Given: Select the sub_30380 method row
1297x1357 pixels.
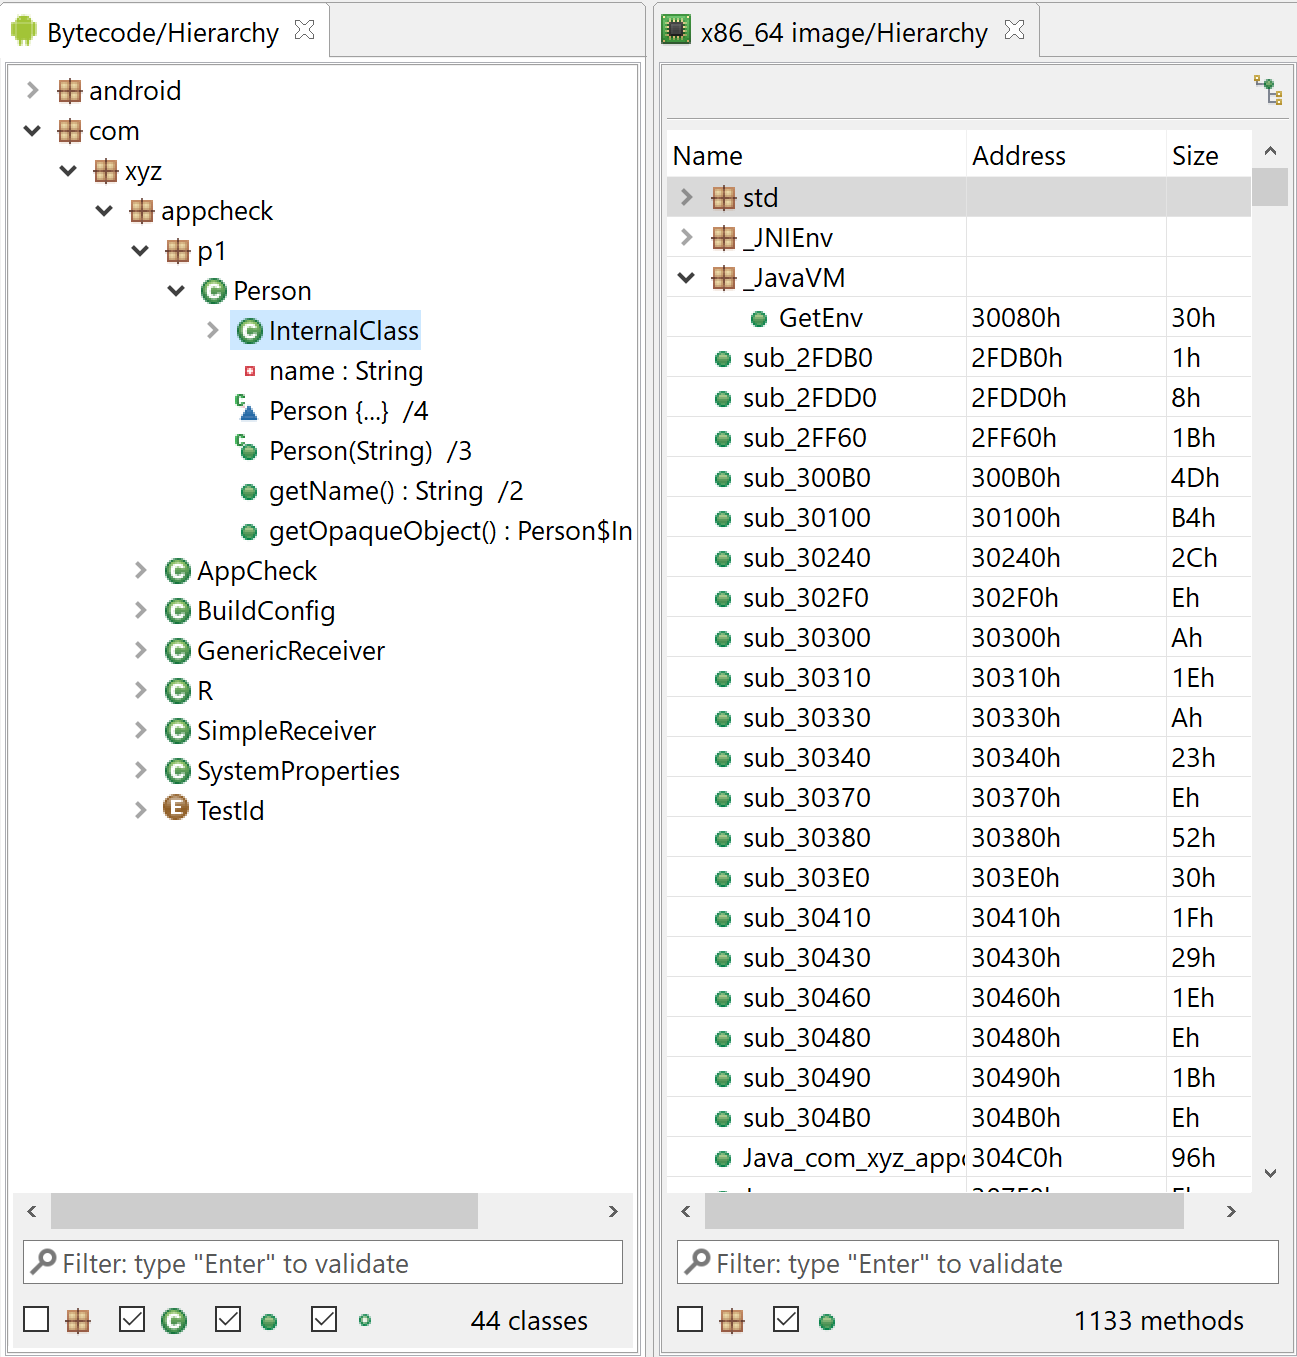Looking at the screenshot, I should click(959, 838).
